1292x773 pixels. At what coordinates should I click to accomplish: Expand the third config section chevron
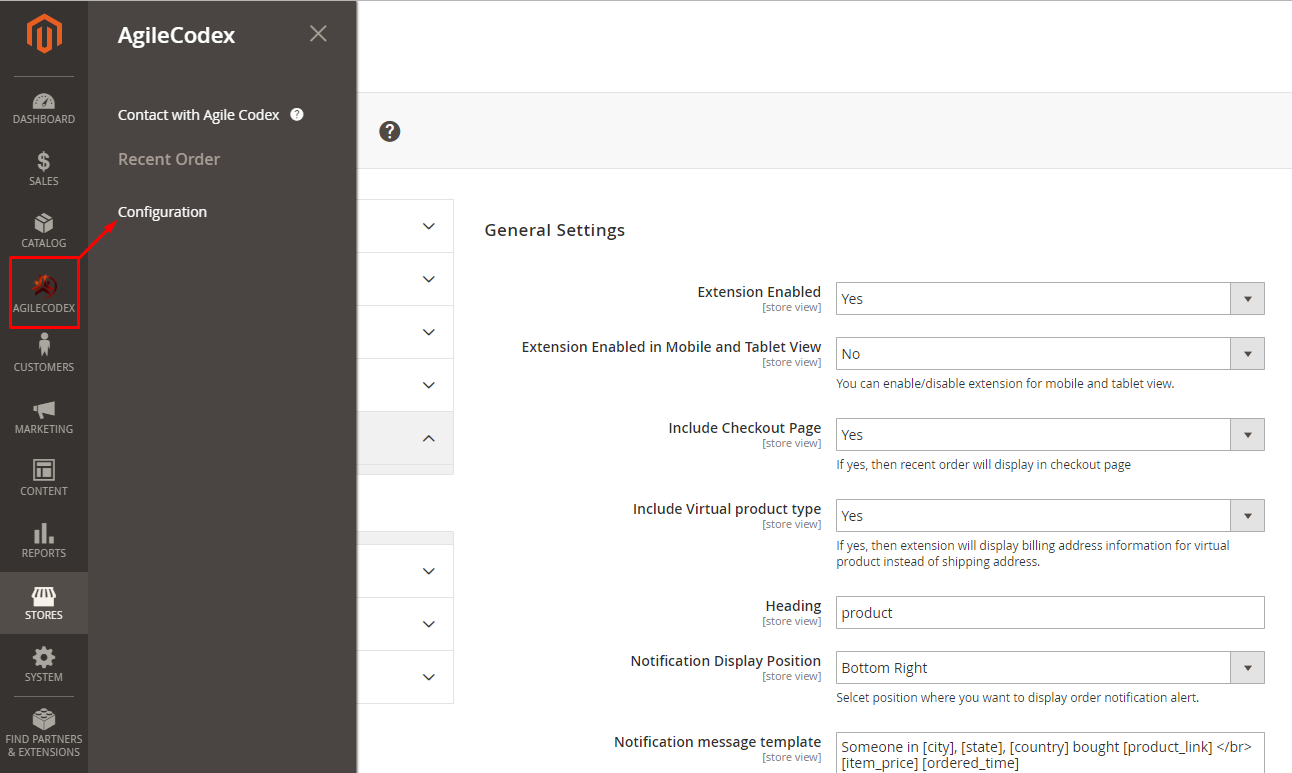(x=429, y=332)
